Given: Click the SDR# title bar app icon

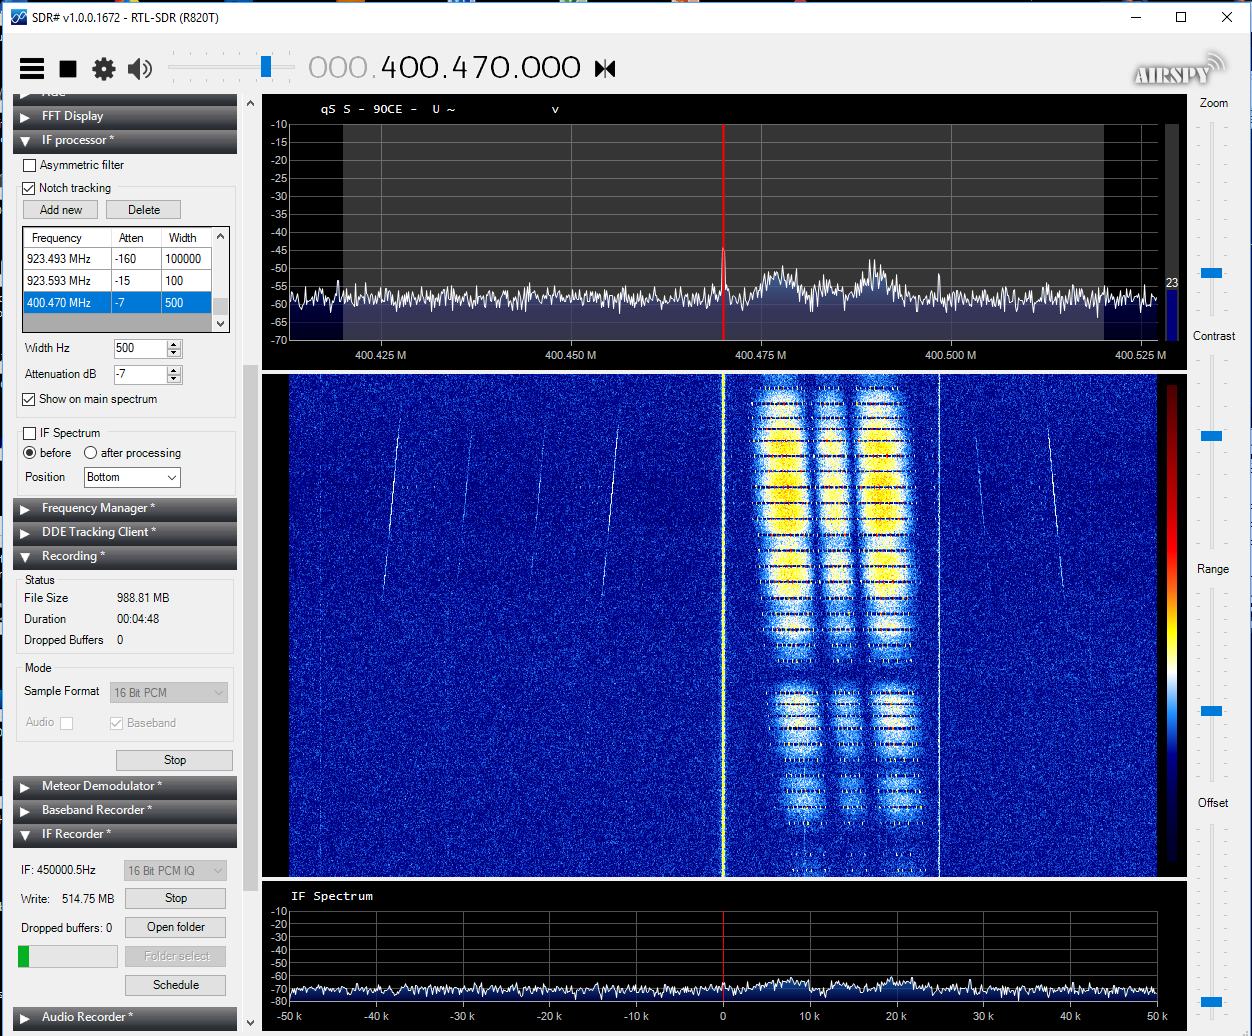Looking at the screenshot, I should click(16, 17).
